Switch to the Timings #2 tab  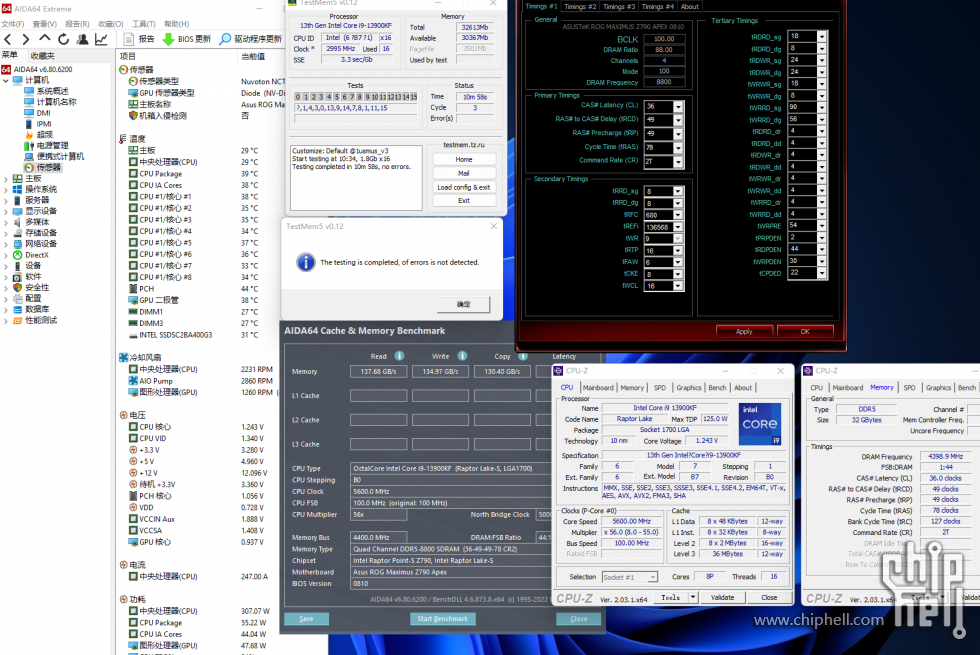click(x=579, y=6)
